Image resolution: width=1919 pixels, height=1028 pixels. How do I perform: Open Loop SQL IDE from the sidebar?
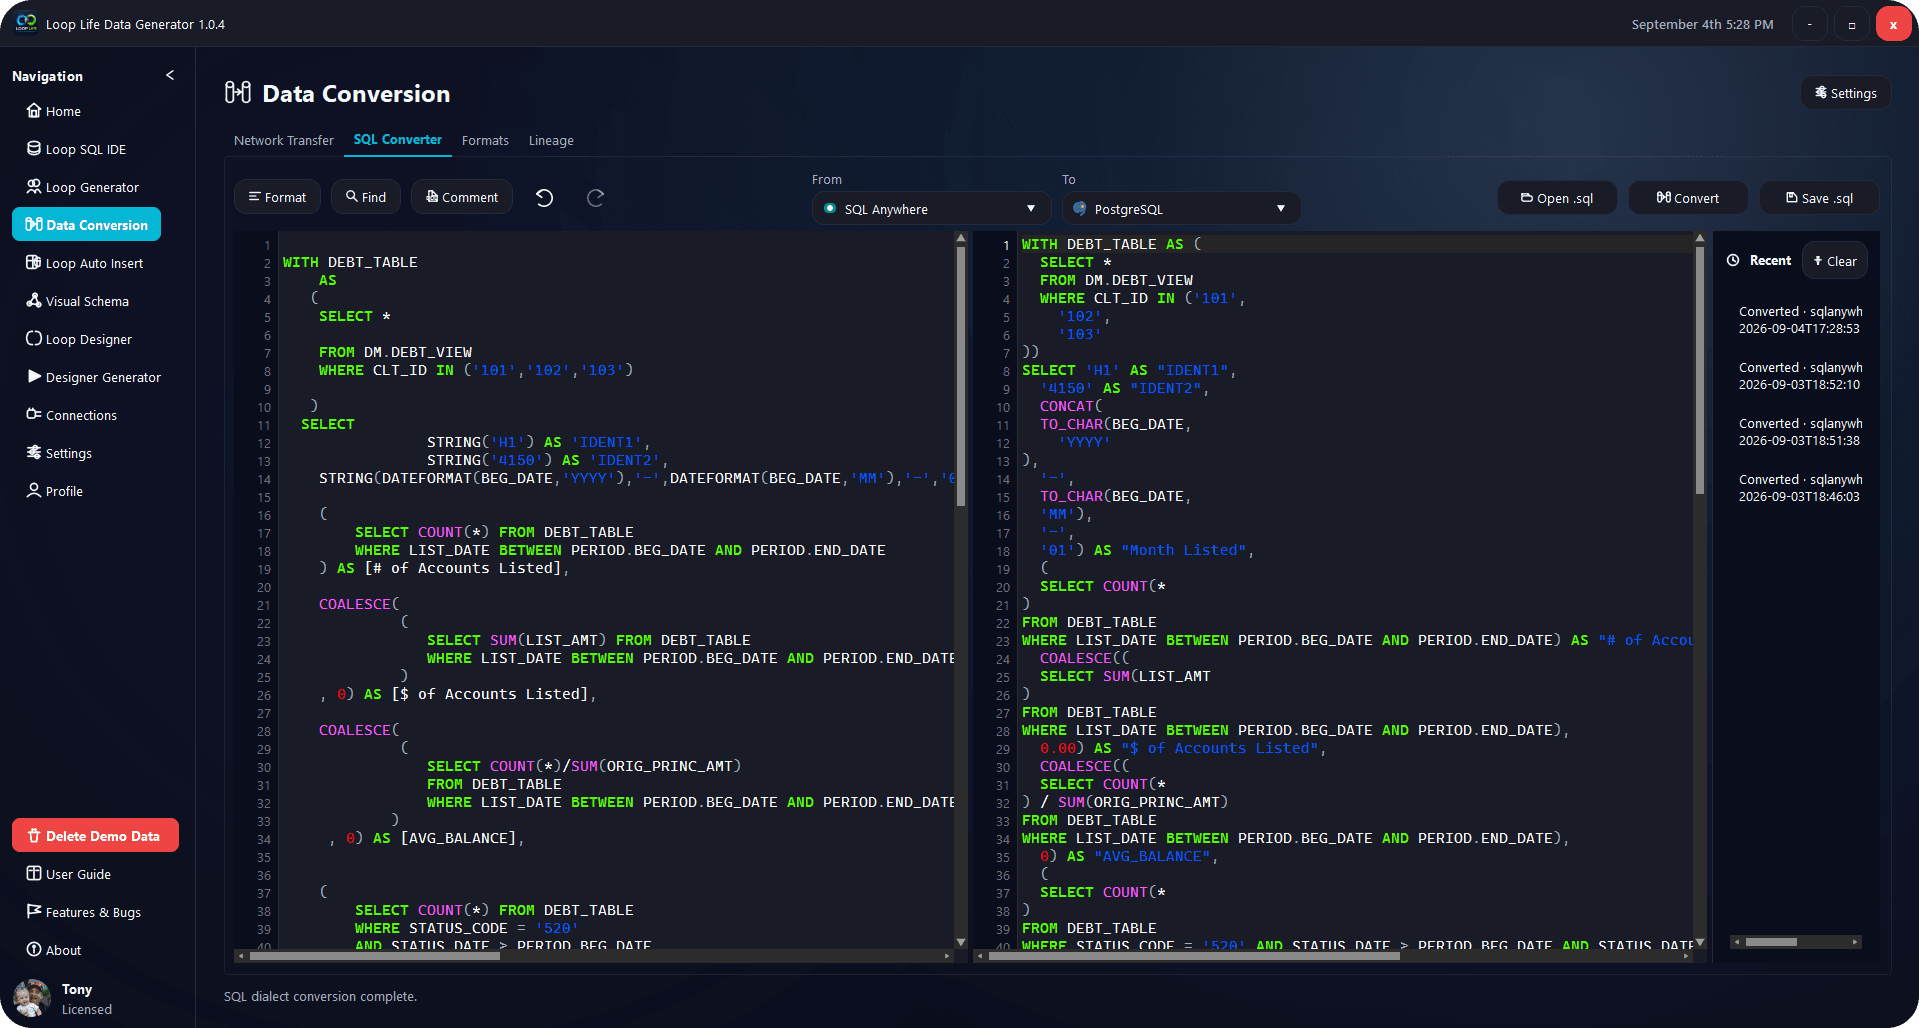tap(76, 149)
